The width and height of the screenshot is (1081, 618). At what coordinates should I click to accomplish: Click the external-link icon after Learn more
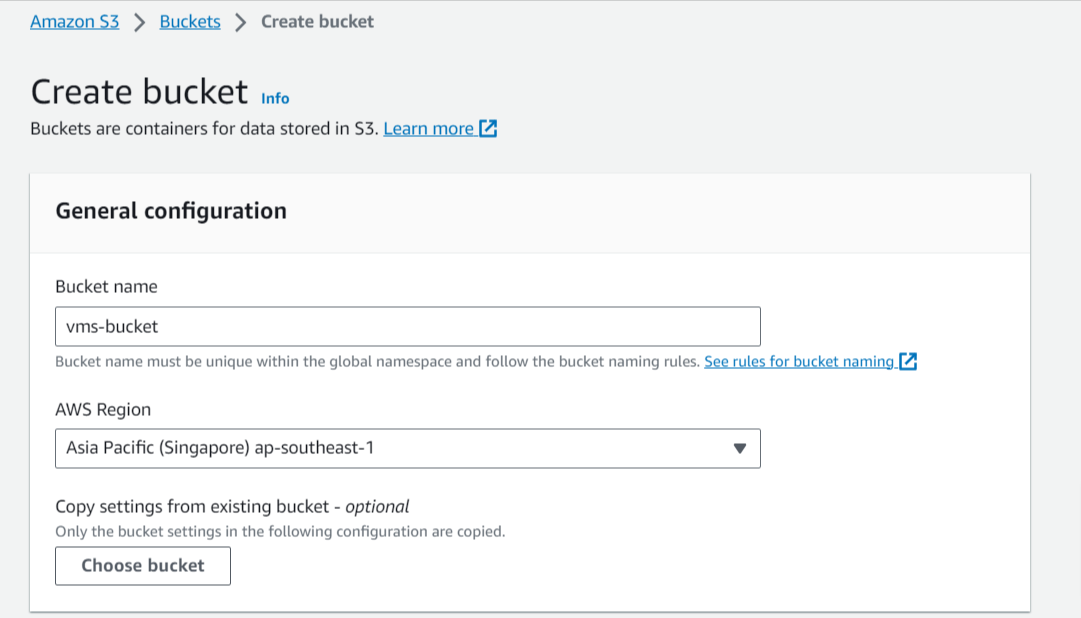coord(488,128)
